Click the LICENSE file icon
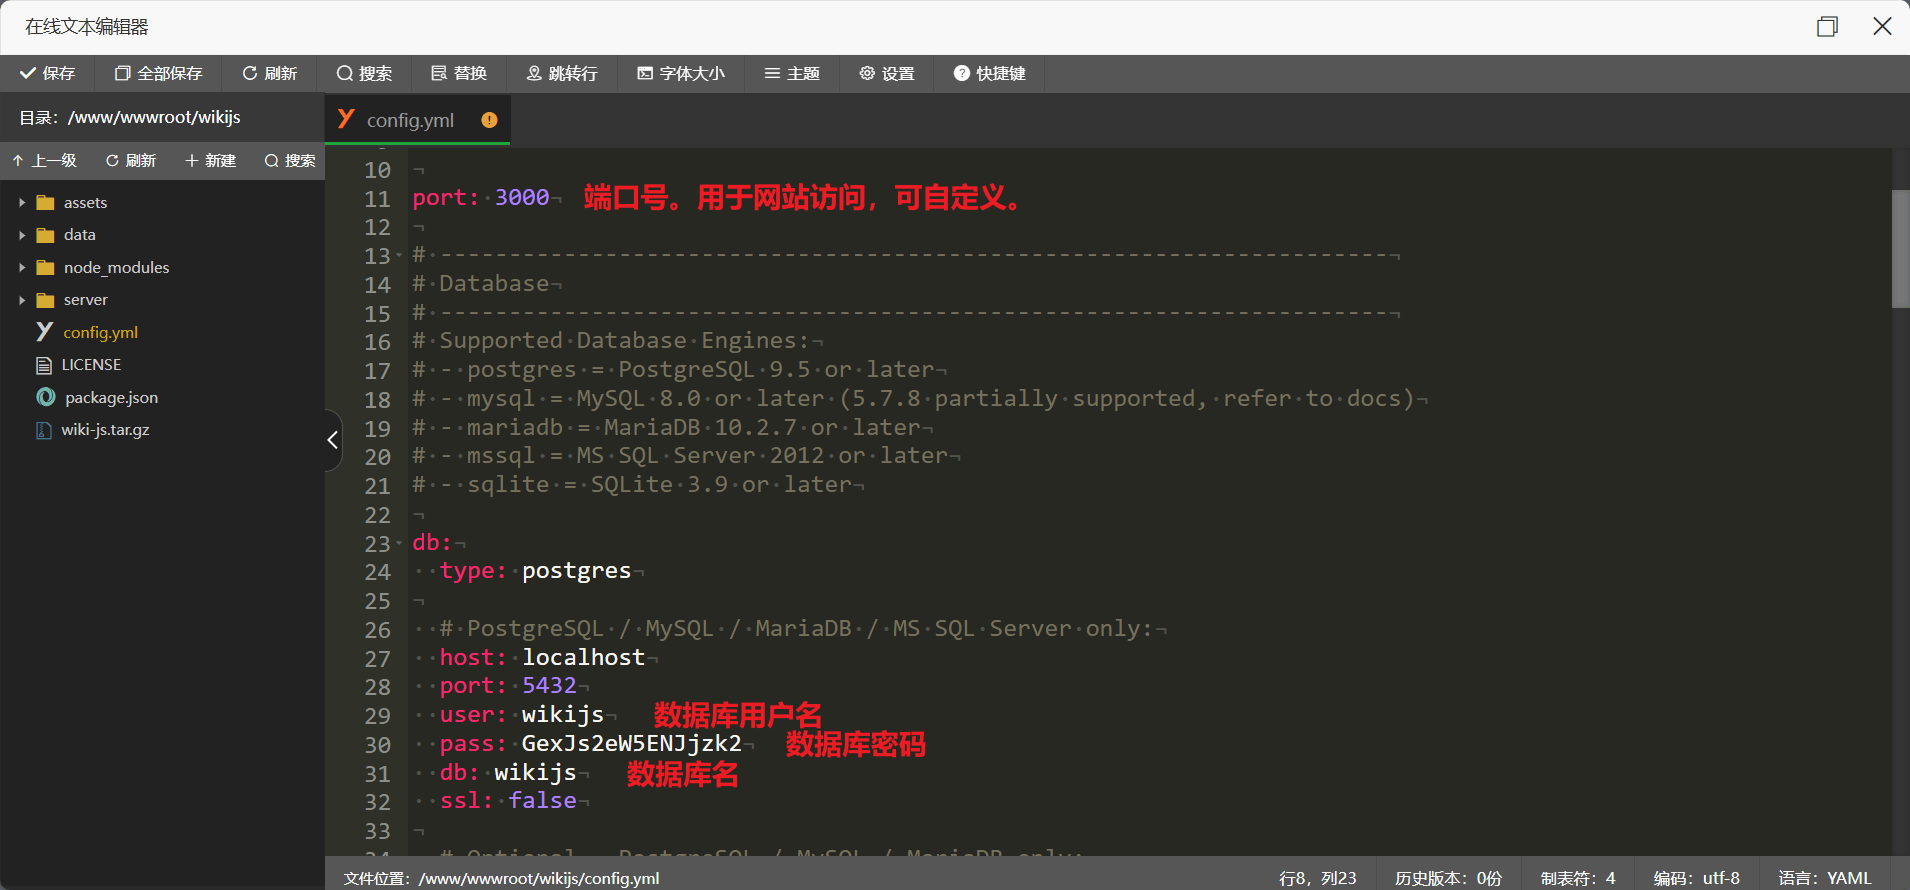The image size is (1910, 890). coord(44,365)
